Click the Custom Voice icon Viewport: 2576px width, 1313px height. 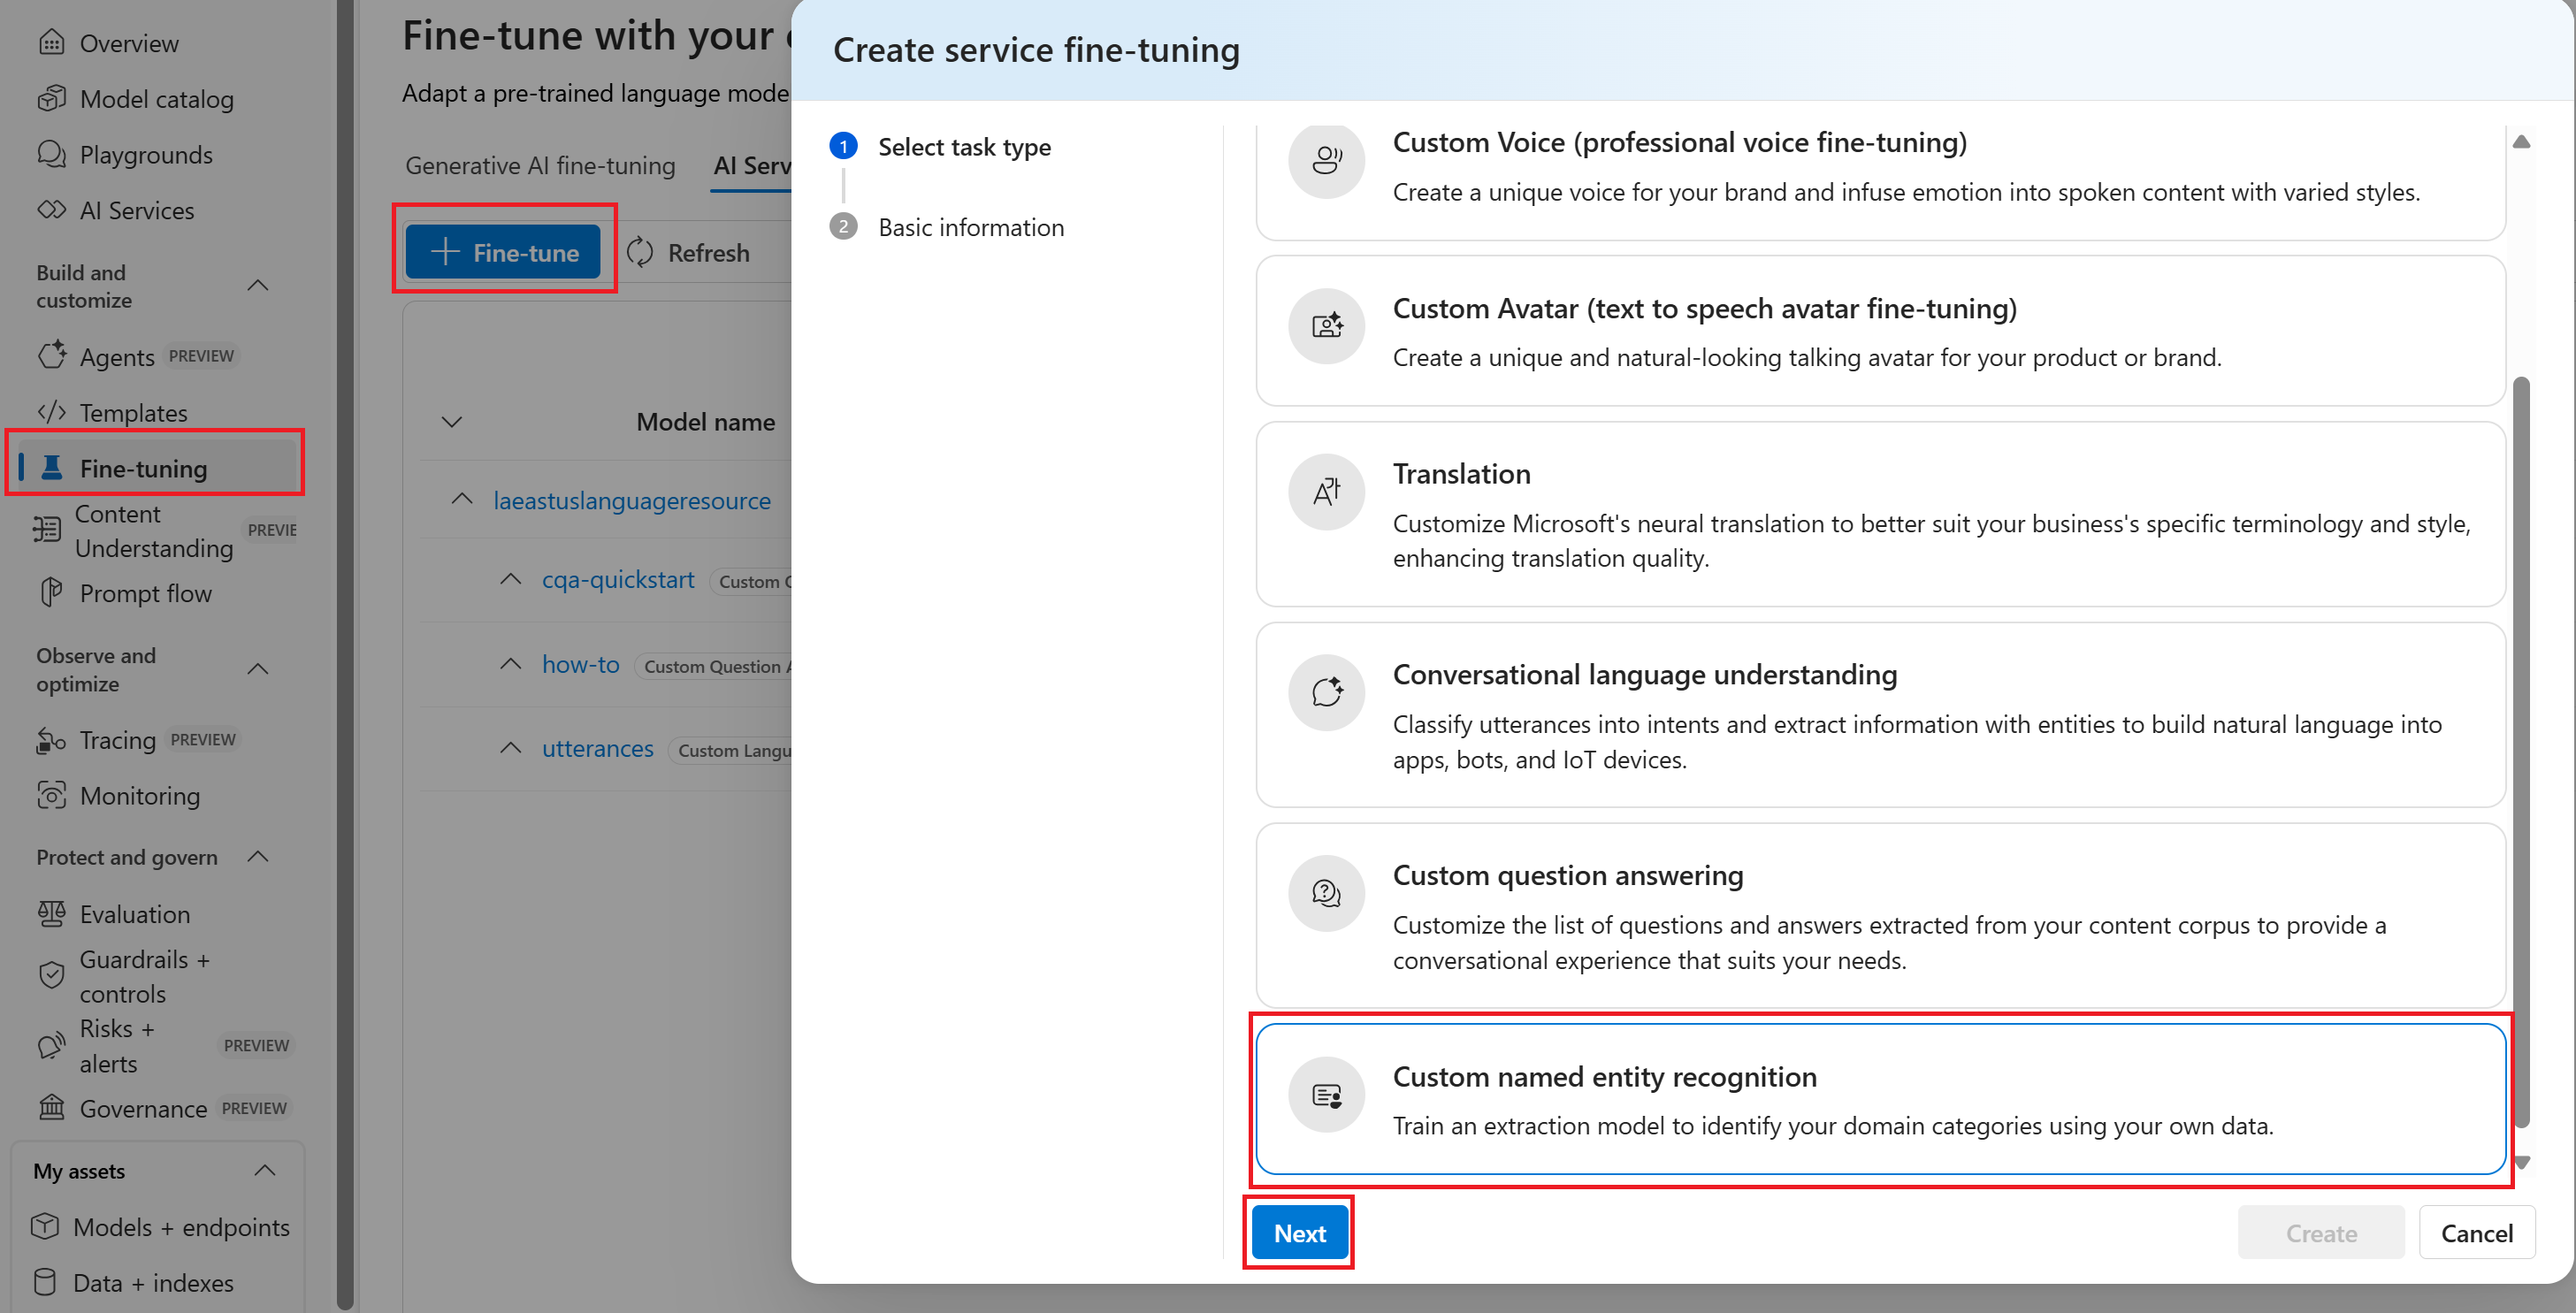click(1326, 160)
